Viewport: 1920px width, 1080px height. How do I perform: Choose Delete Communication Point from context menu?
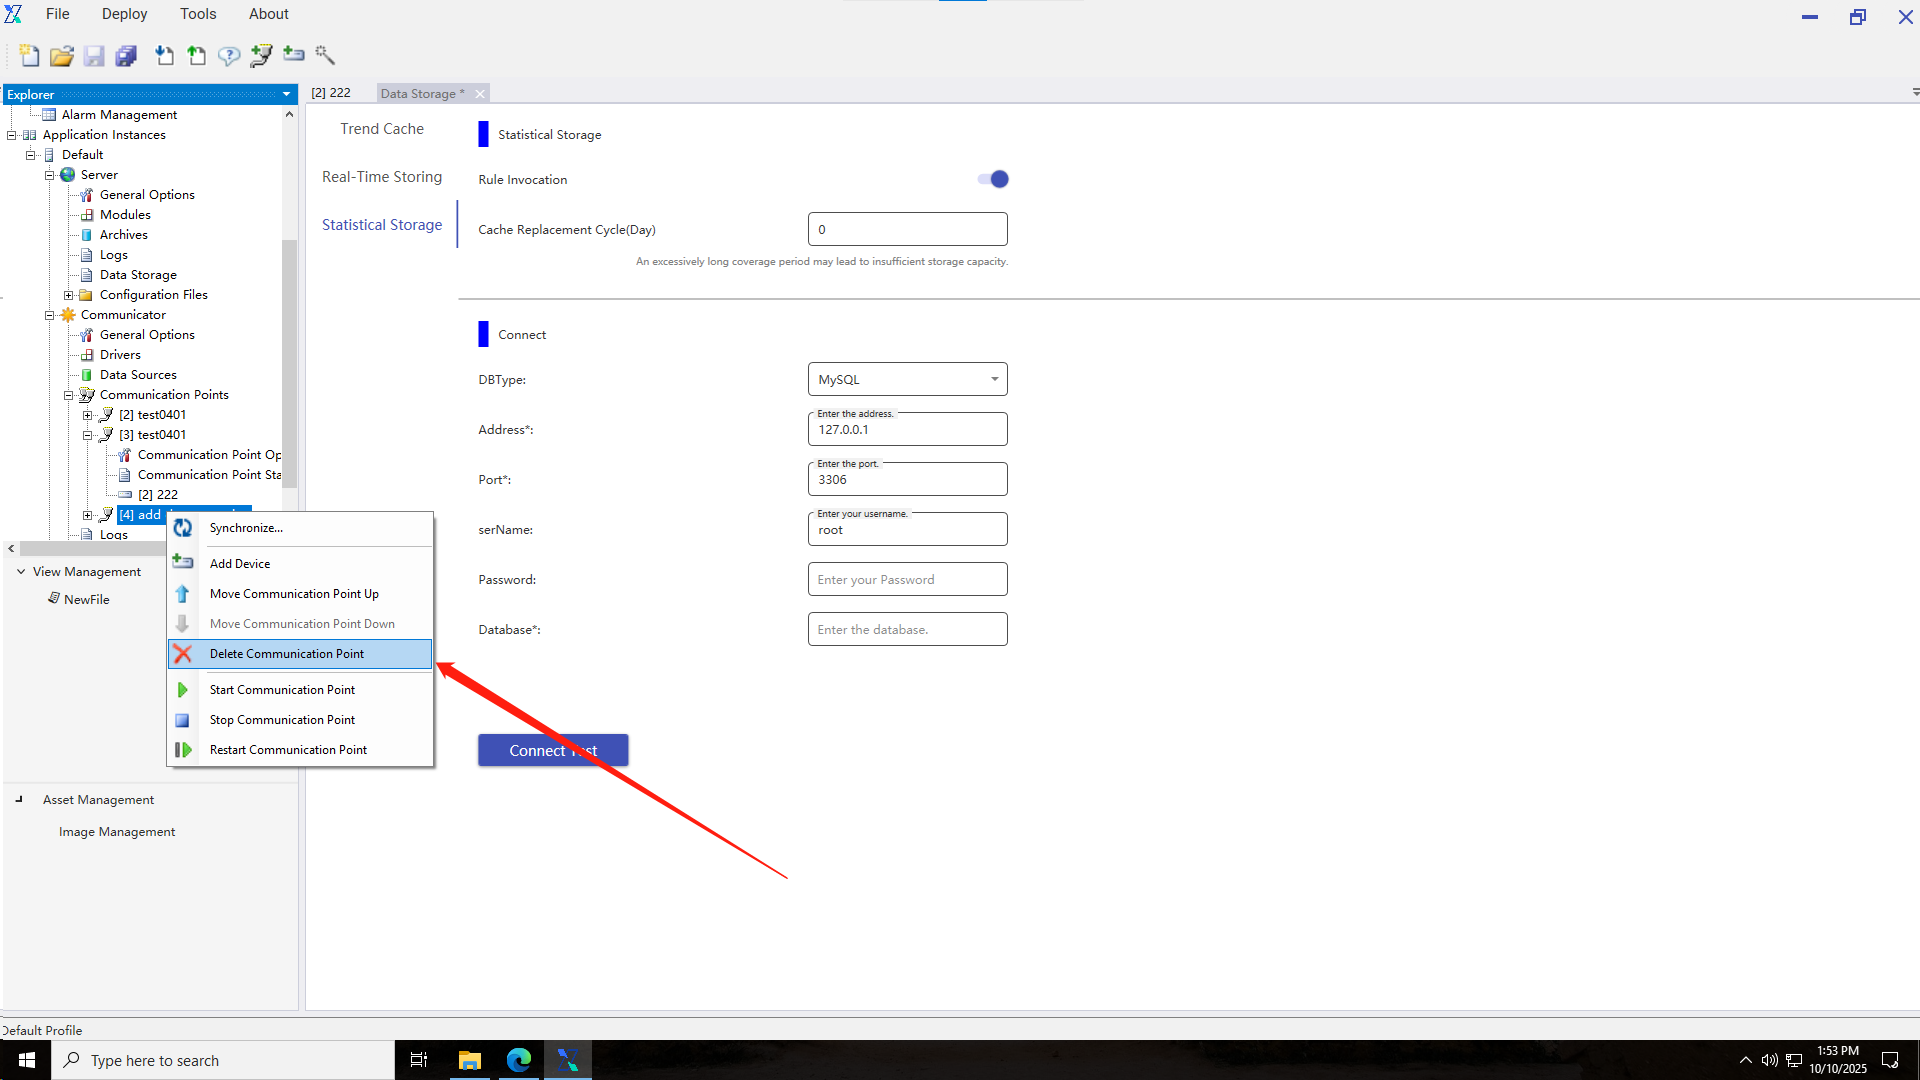tap(287, 654)
